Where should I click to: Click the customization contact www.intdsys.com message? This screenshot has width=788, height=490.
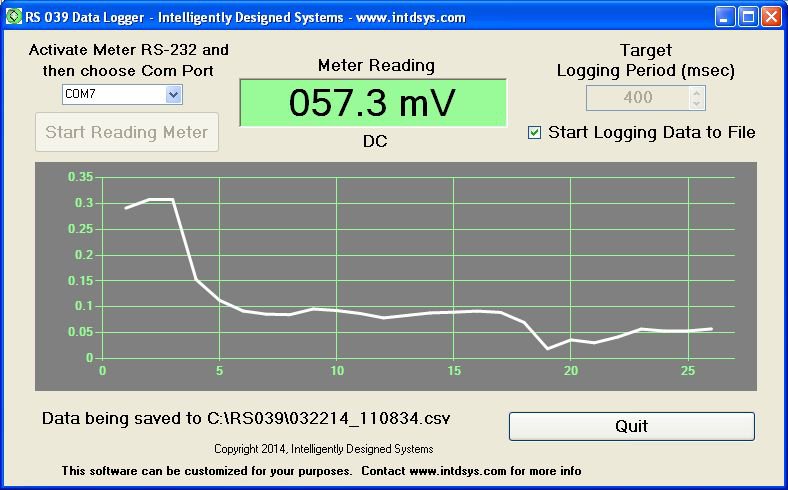pyautogui.click(x=322, y=471)
